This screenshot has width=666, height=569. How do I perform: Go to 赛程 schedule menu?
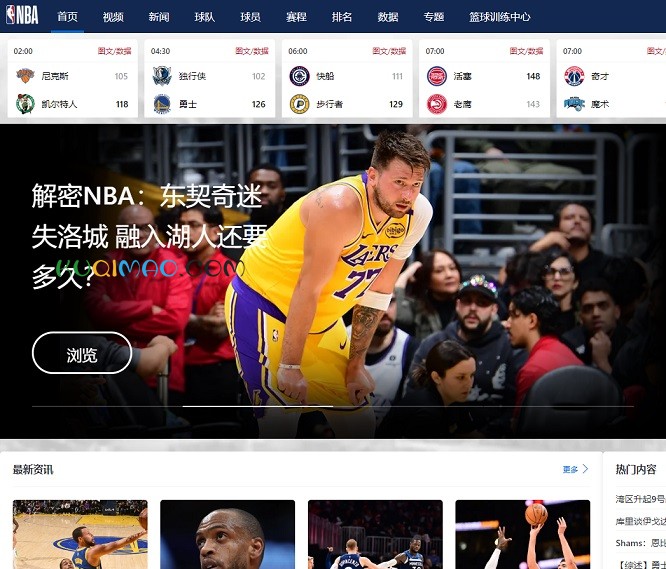coord(296,17)
